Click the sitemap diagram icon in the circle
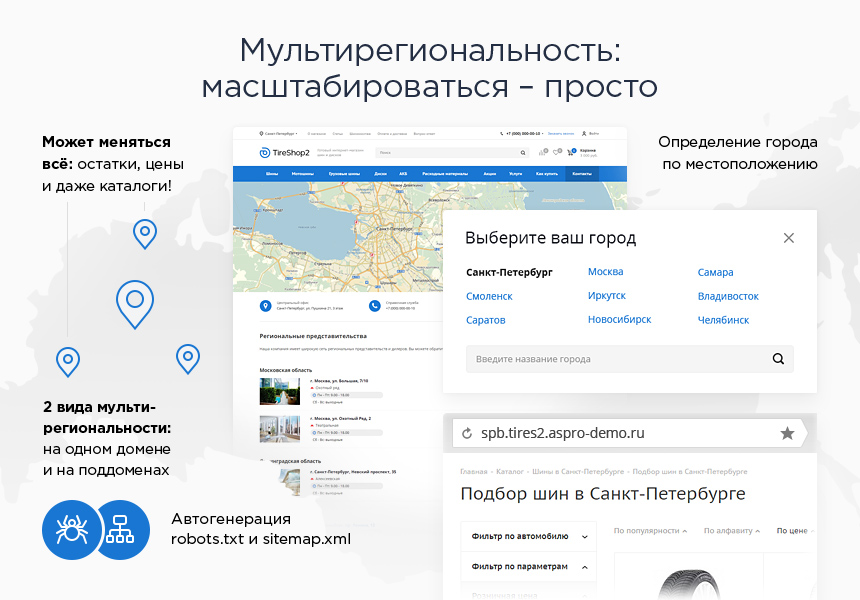Viewport: 860px width, 600px height. 122,530
